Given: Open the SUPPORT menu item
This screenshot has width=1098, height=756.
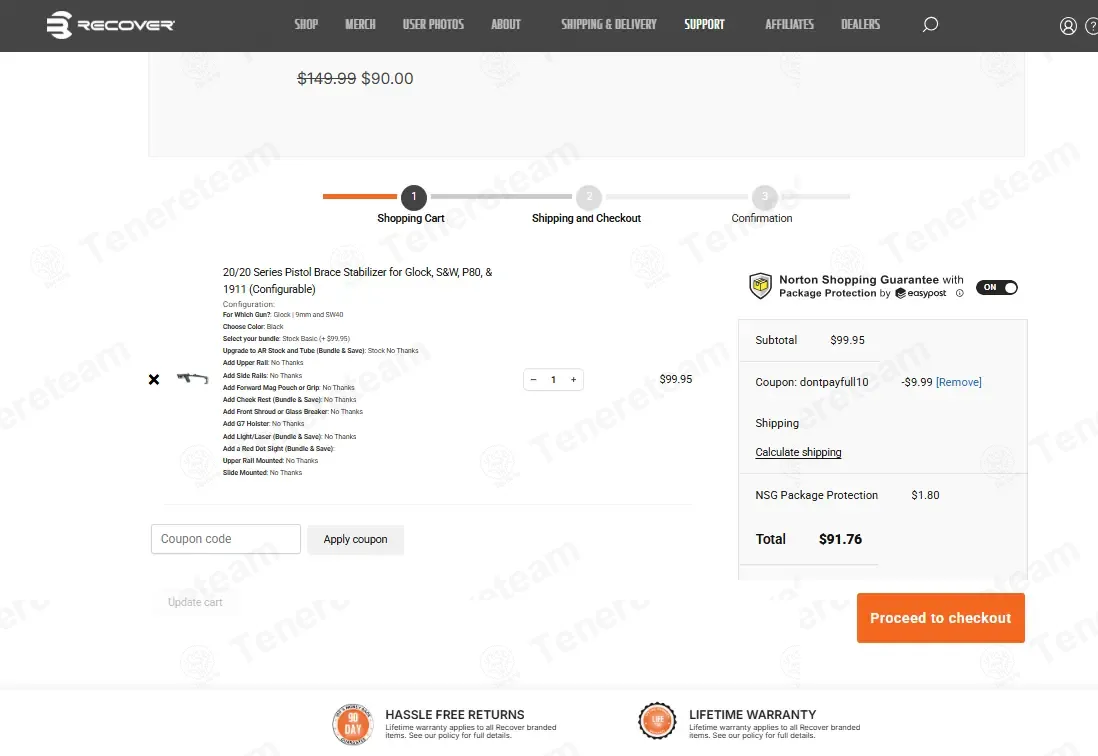Looking at the screenshot, I should 704,24.
